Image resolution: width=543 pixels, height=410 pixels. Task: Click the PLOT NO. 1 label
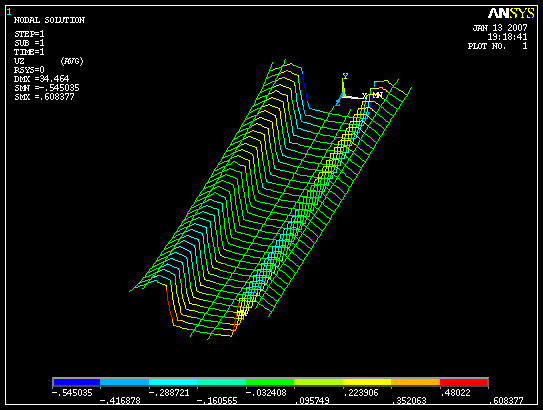(x=498, y=46)
